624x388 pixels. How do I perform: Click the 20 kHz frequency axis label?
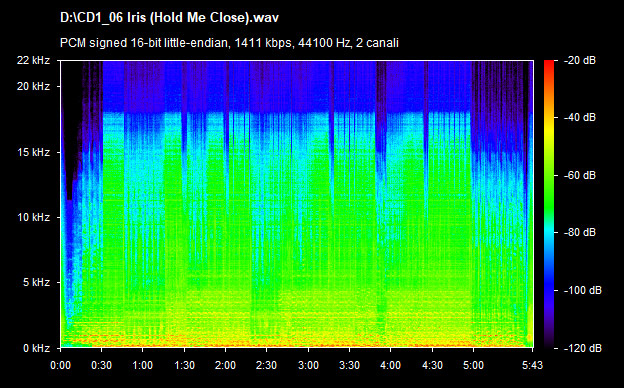33,86
